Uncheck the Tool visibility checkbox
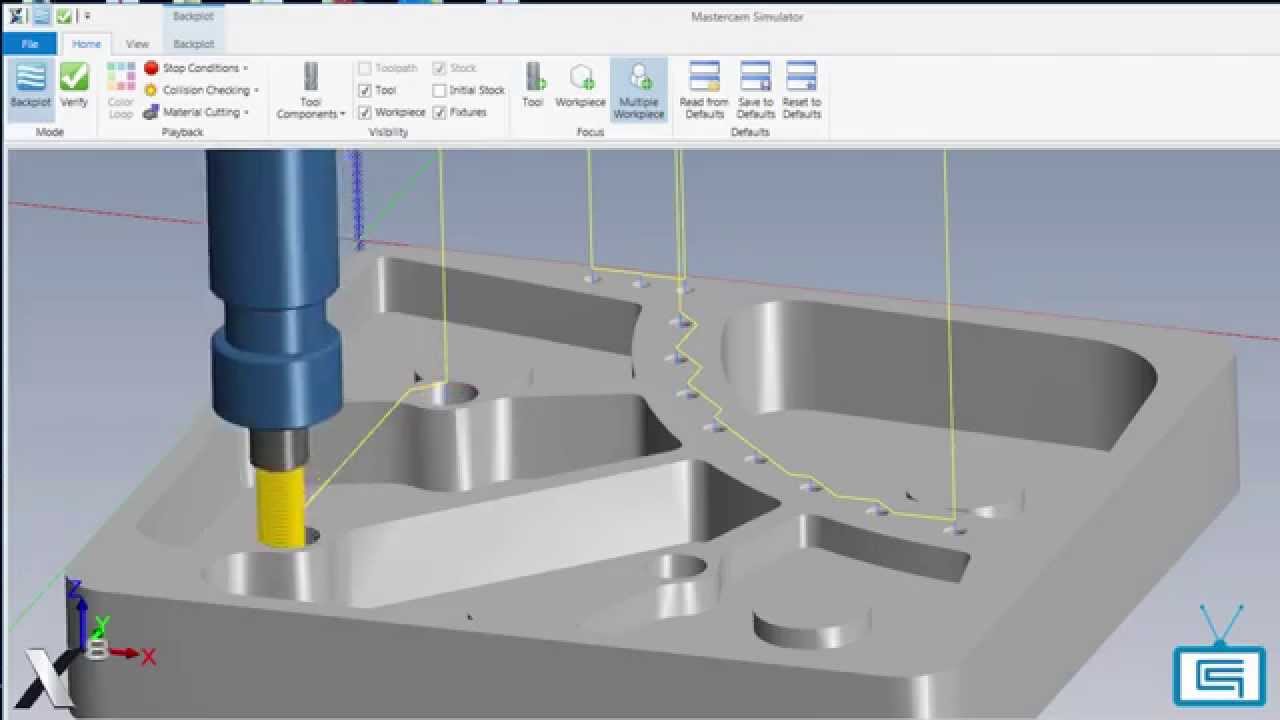The height and width of the screenshot is (720, 1280). [x=365, y=90]
